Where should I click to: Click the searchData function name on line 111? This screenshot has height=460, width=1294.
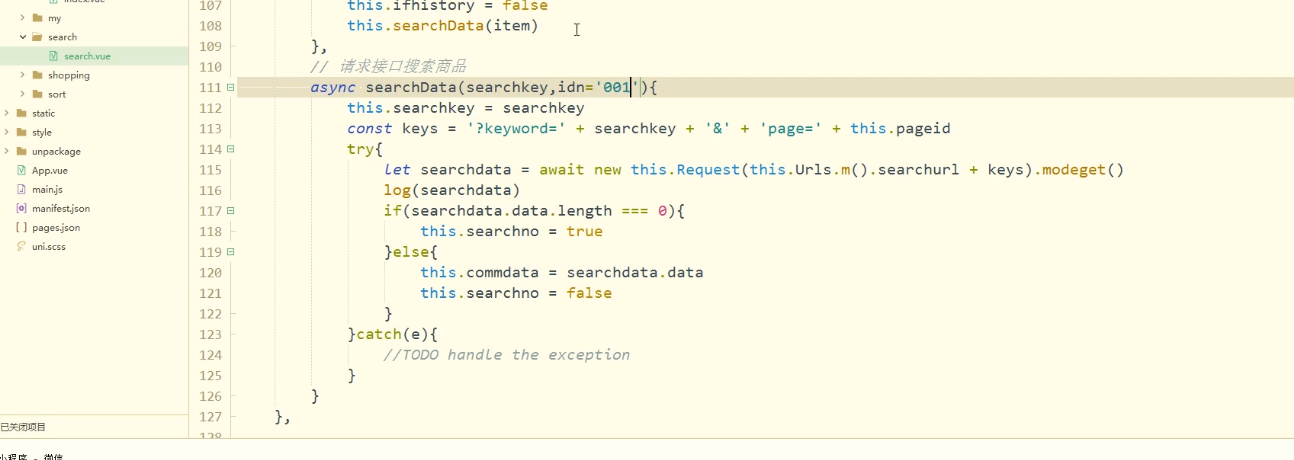point(411,88)
